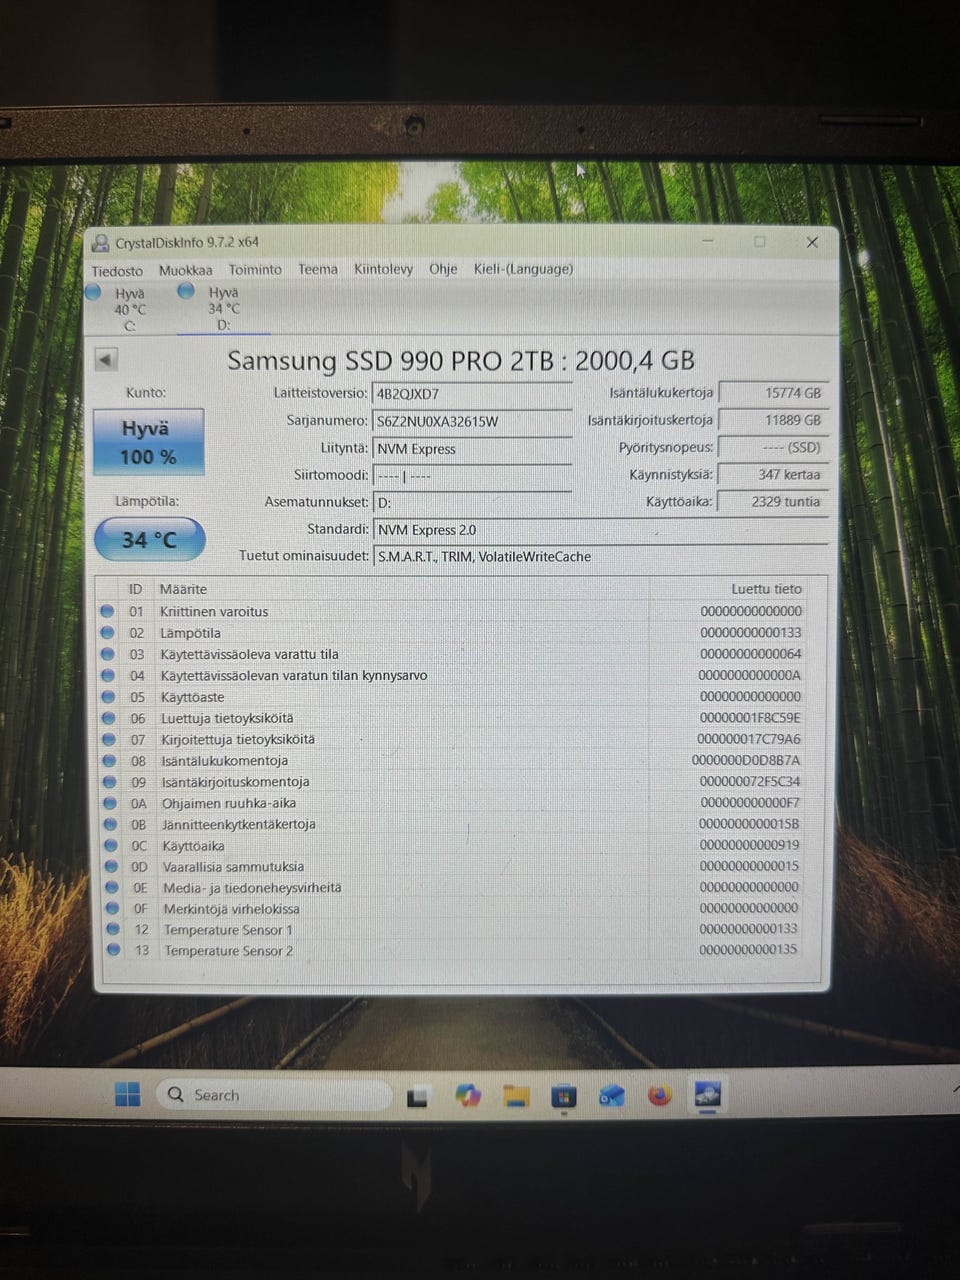Click raw value 00000001F8C59E

[x=749, y=717]
